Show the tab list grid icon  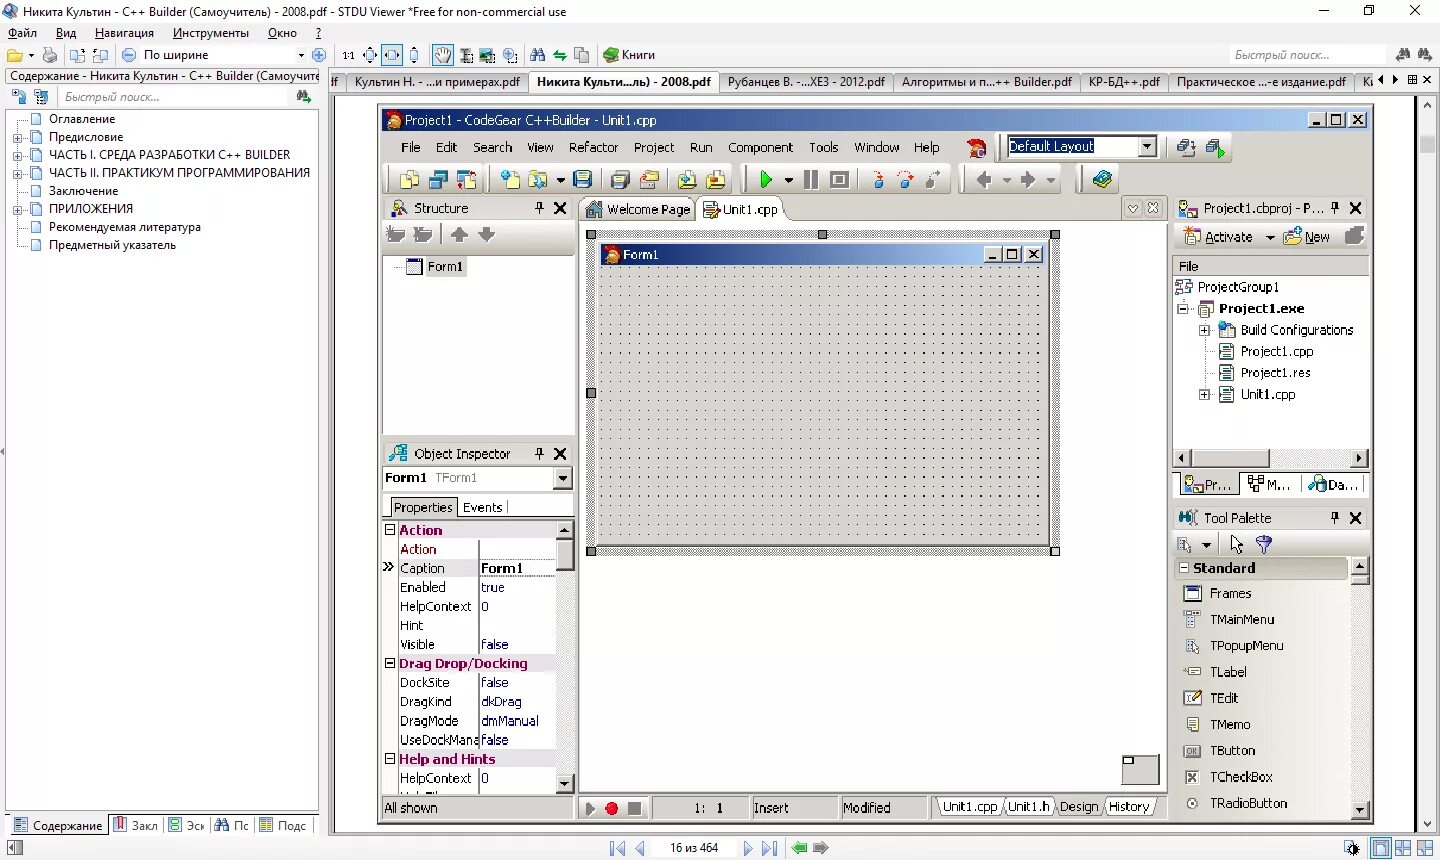point(1412,80)
